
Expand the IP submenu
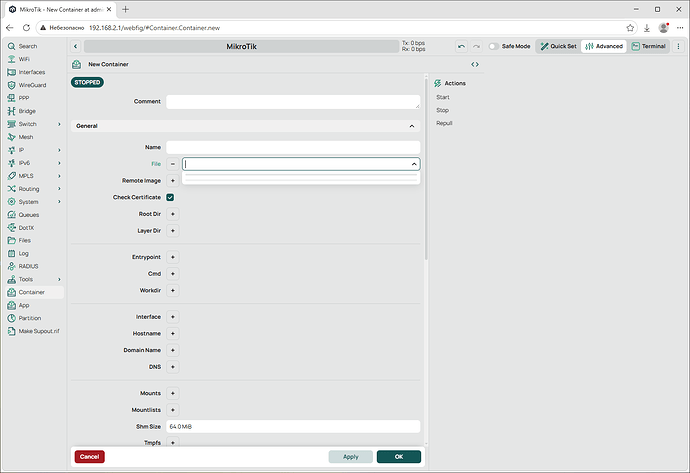pyautogui.click(x=59, y=150)
